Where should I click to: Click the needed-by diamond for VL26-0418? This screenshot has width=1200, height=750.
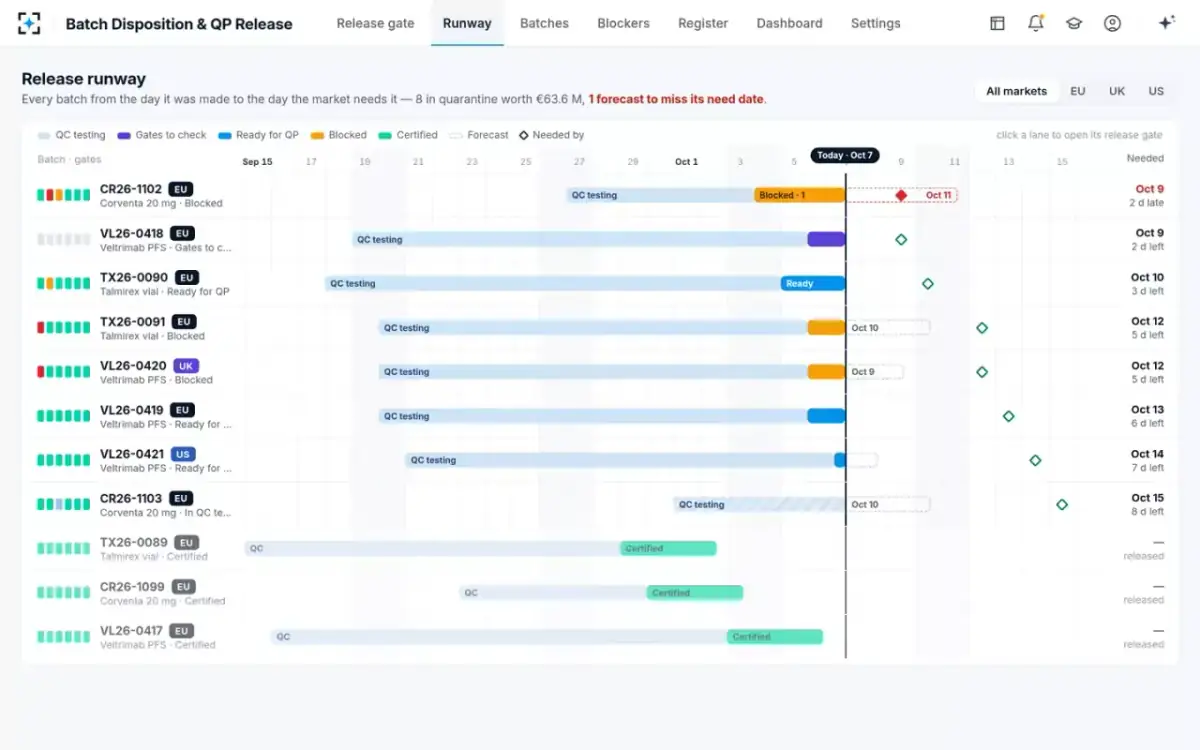tap(901, 239)
